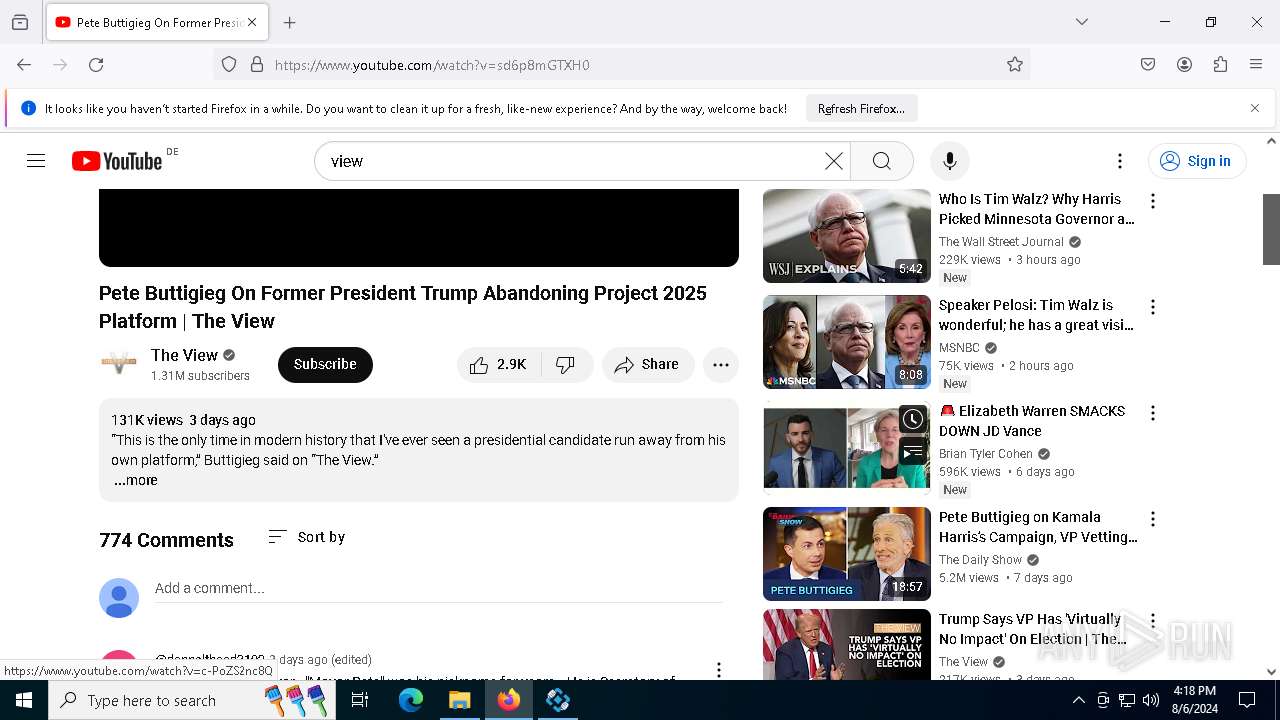Open the Sort by comments dropdown
The image size is (1280, 720).
click(x=307, y=537)
